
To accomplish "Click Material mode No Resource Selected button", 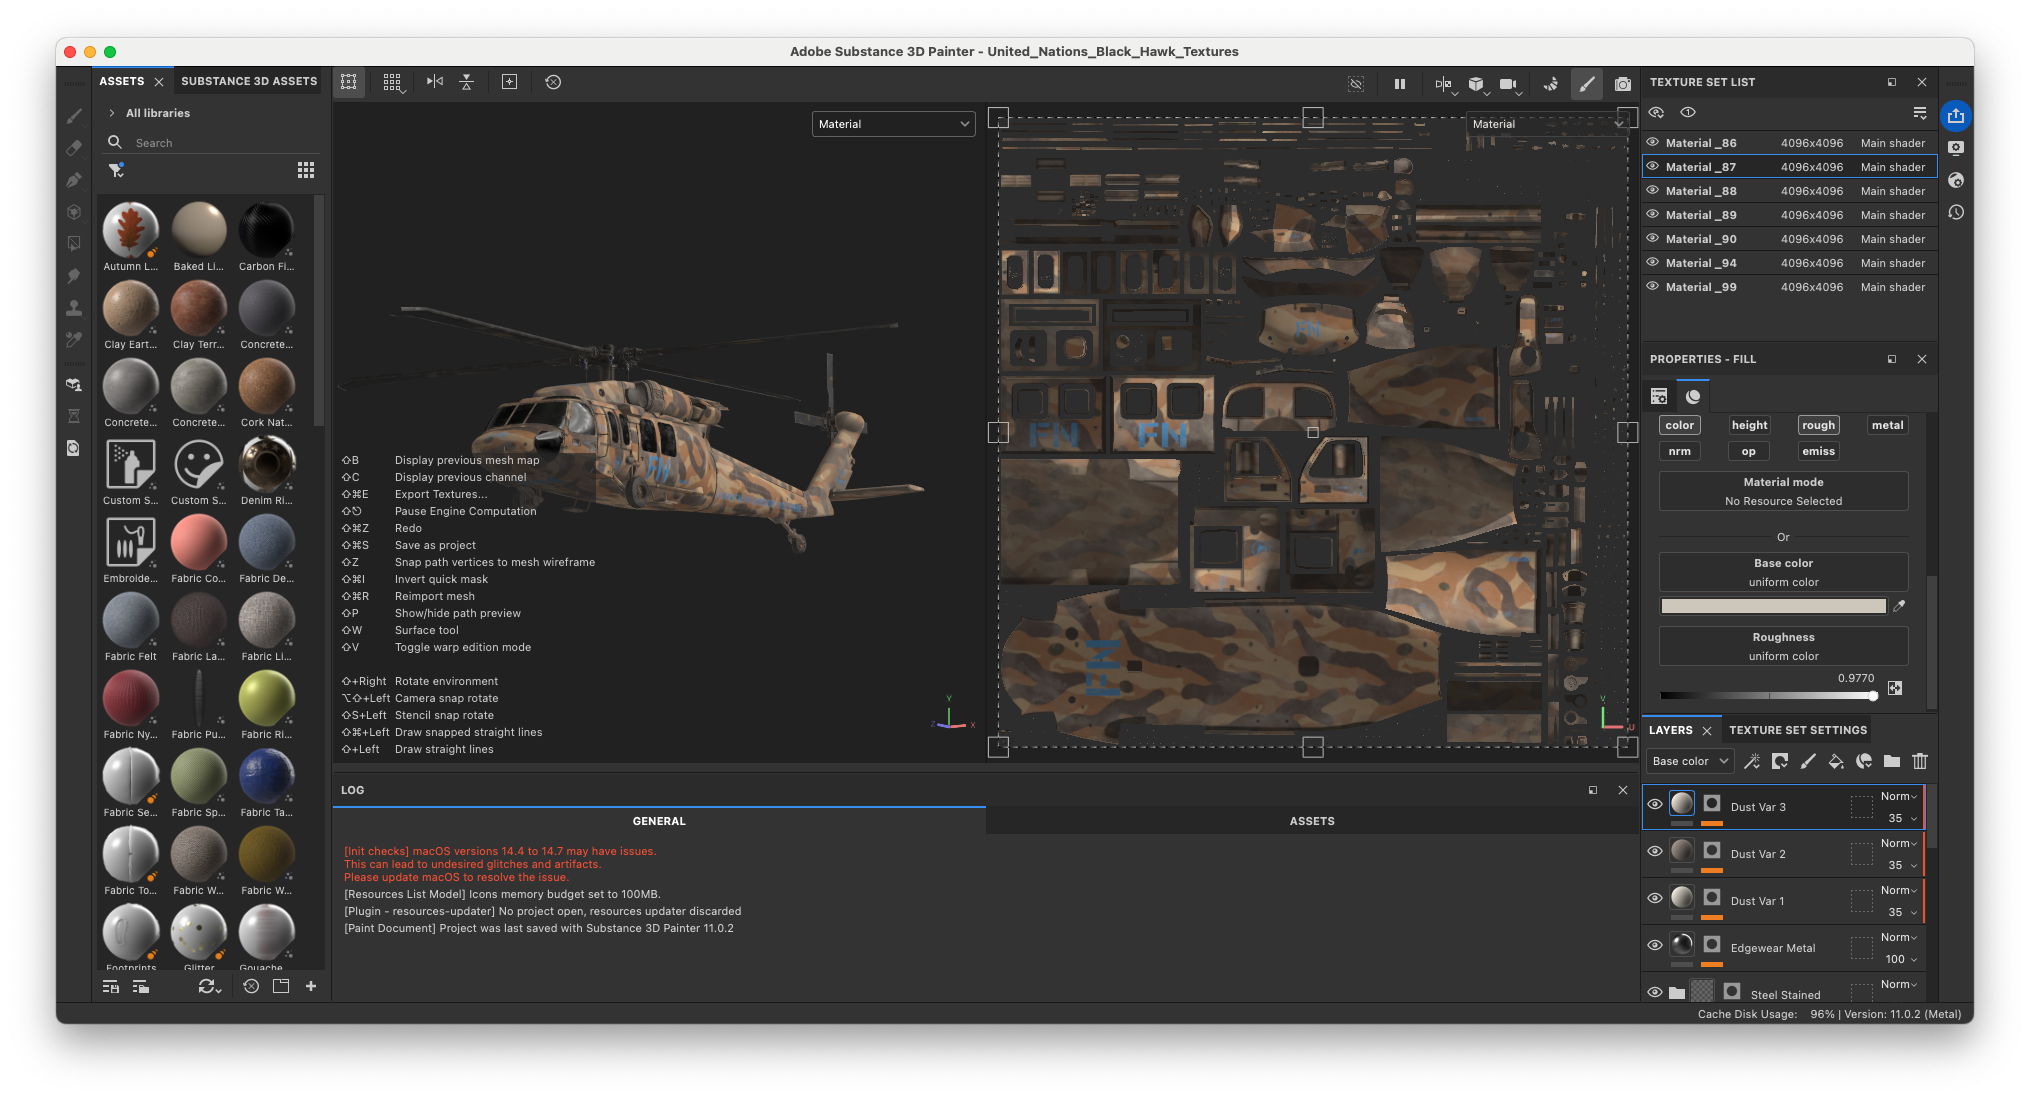I will point(1783,491).
